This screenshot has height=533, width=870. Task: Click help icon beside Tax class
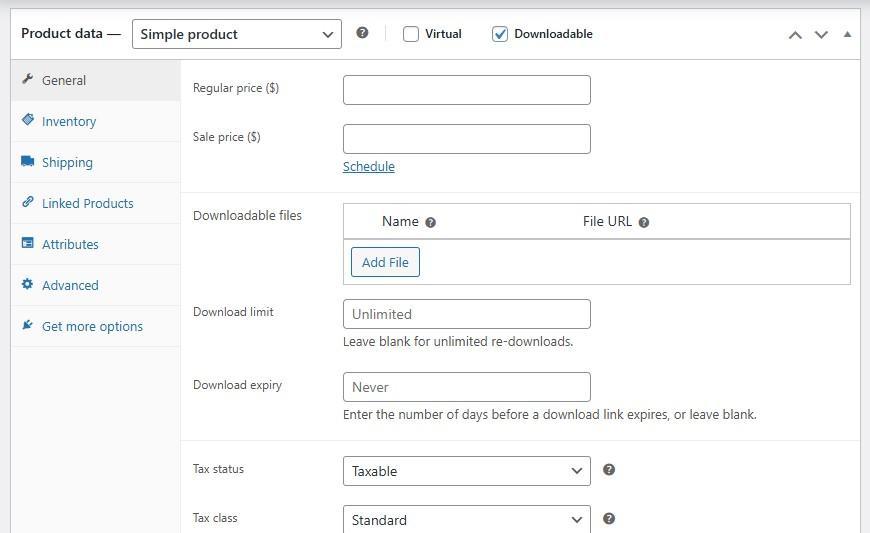click(x=609, y=519)
